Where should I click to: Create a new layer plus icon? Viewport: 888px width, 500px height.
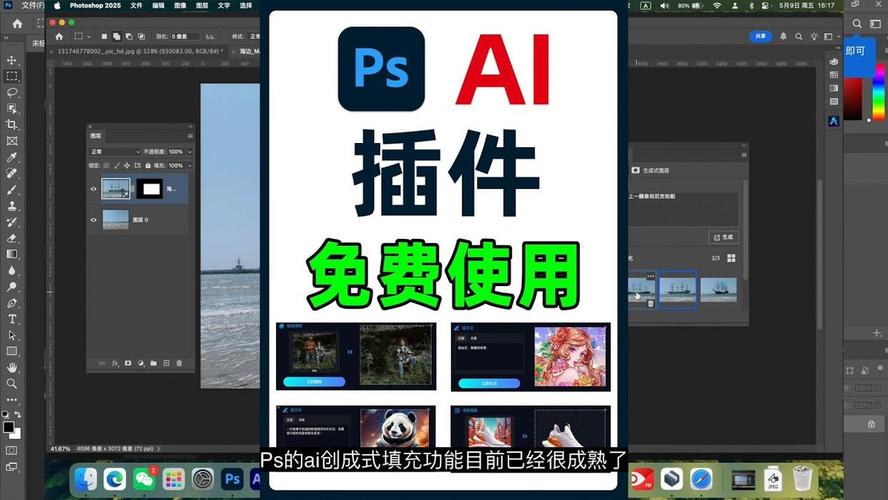pyautogui.click(x=166, y=364)
